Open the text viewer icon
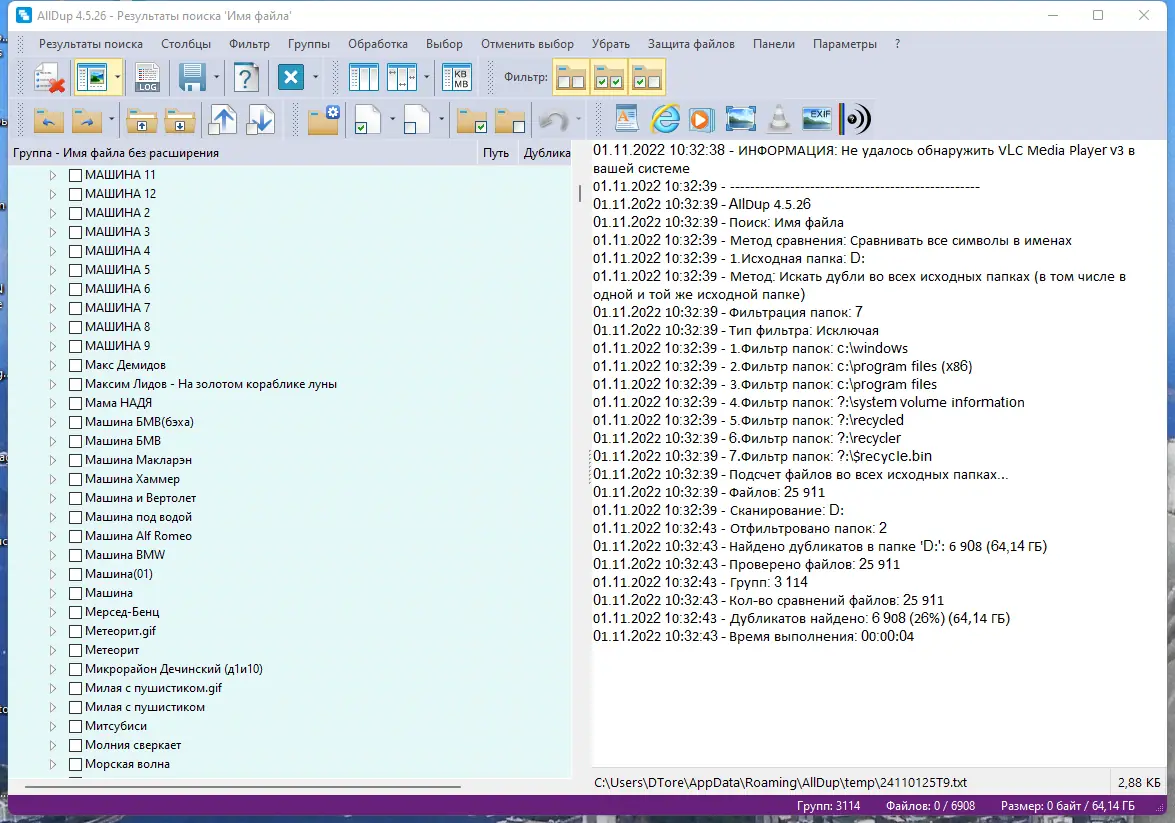The width and height of the screenshot is (1175, 823). (626, 118)
